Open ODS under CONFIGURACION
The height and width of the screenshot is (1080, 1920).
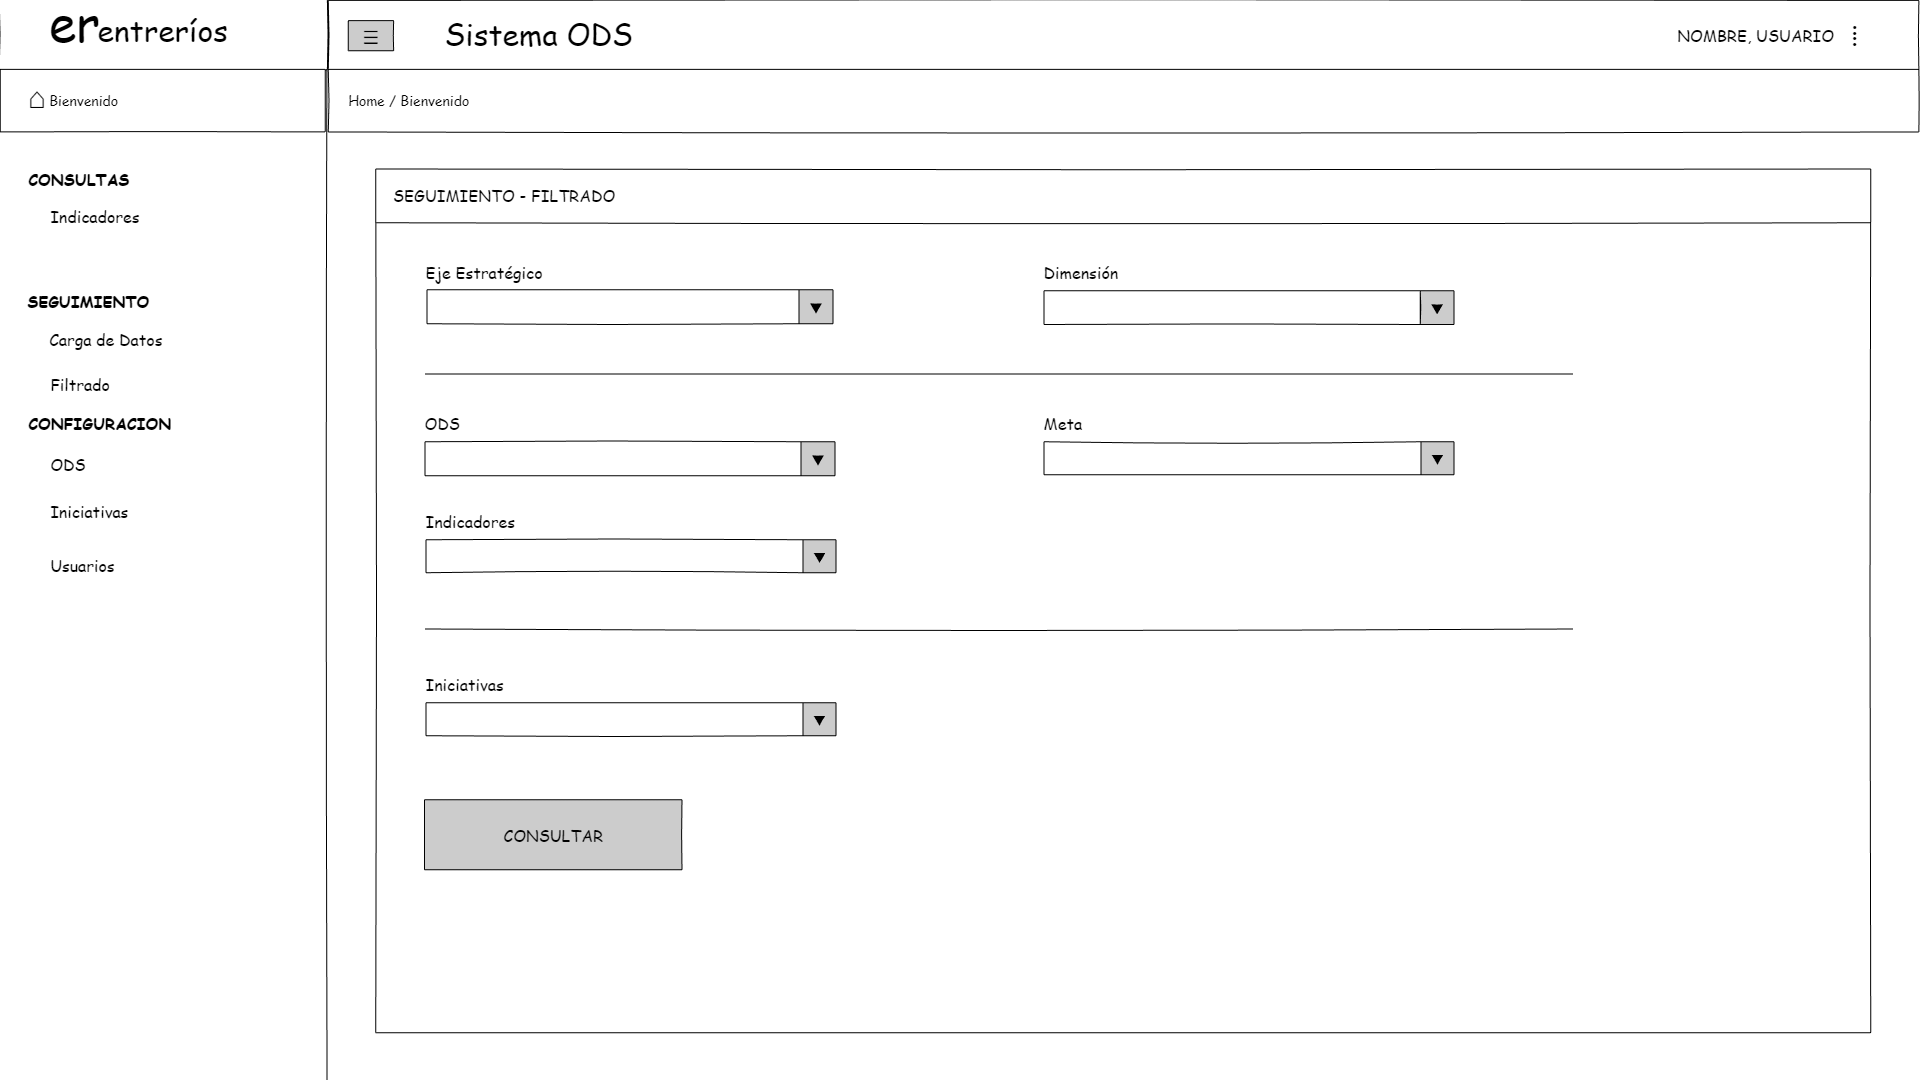(68, 466)
